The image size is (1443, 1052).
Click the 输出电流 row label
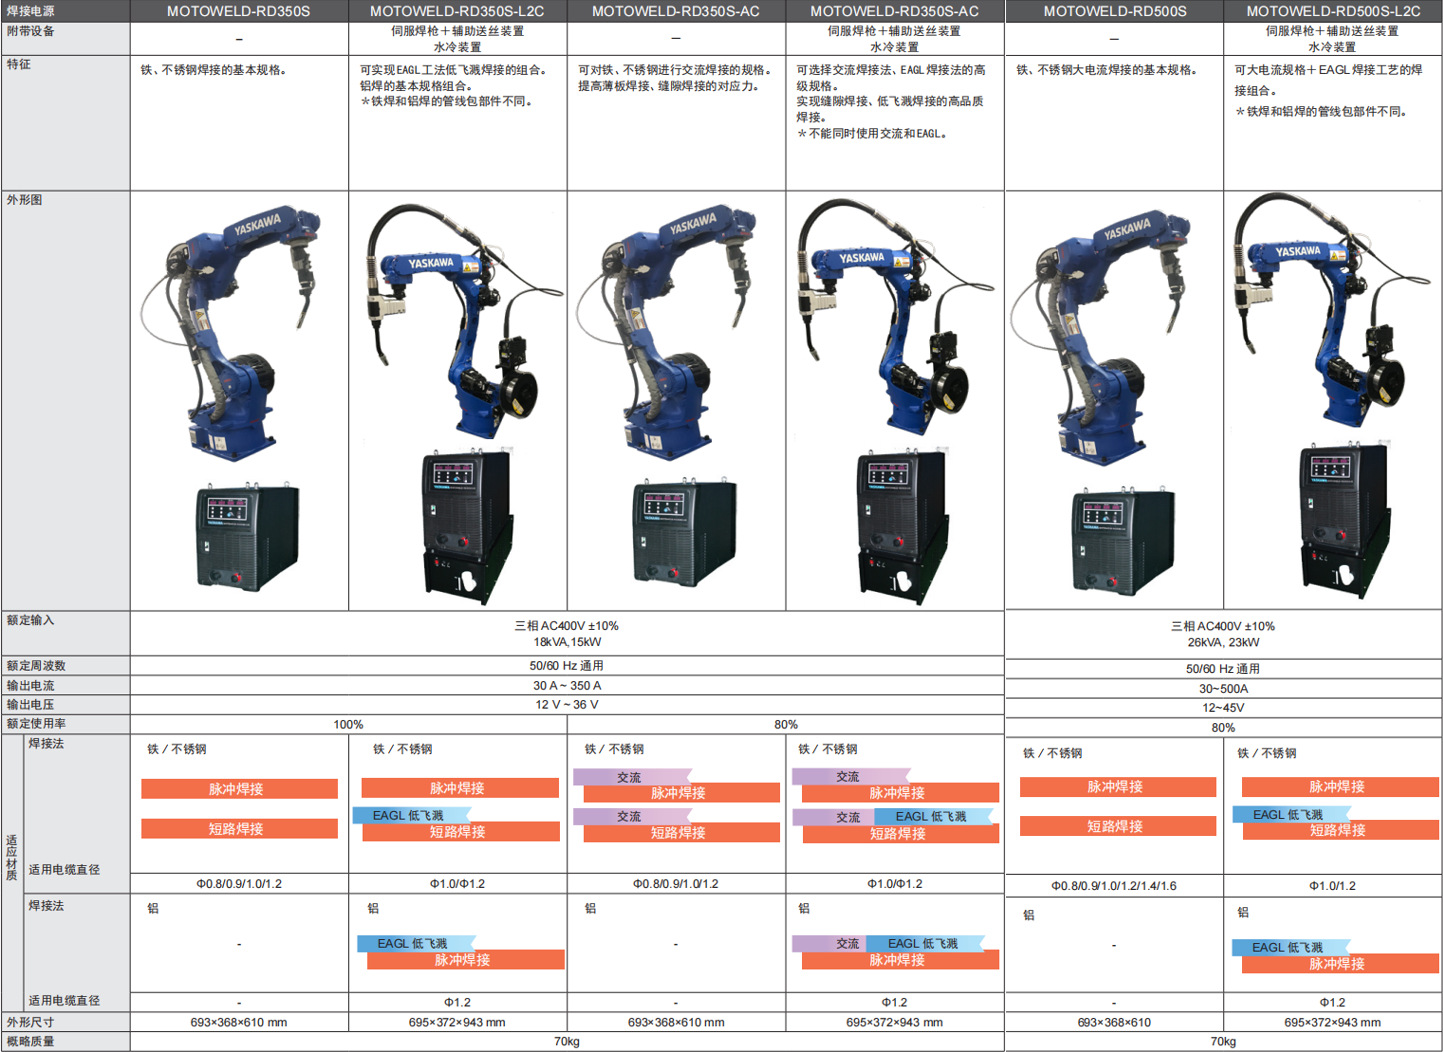pyautogui.click(x=31, y=686)
